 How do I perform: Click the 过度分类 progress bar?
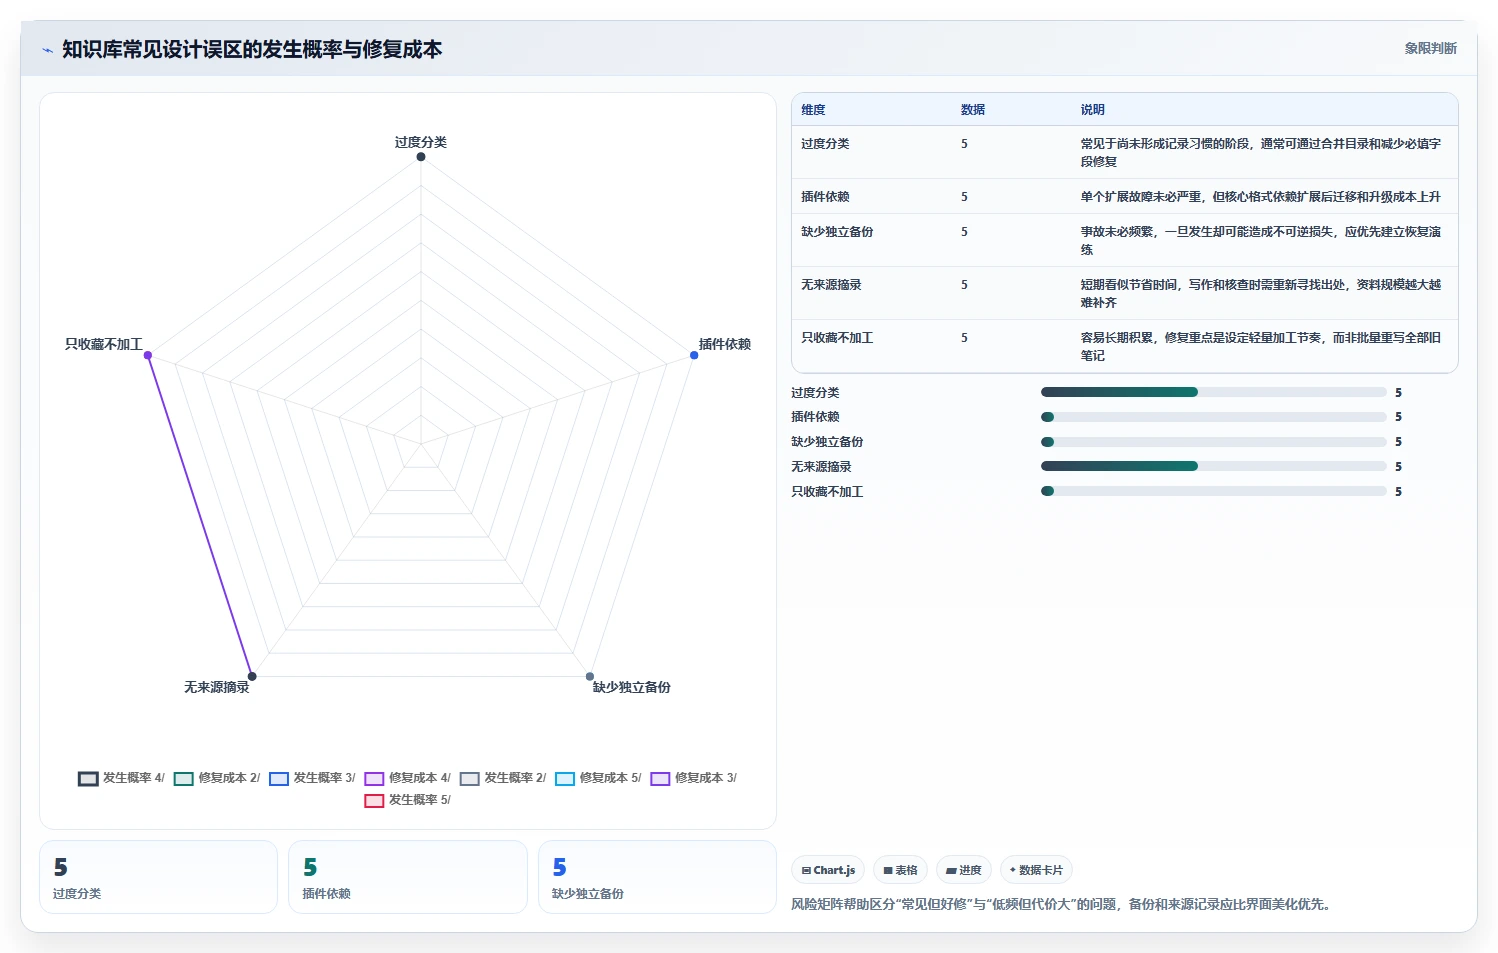[1213, 392]
